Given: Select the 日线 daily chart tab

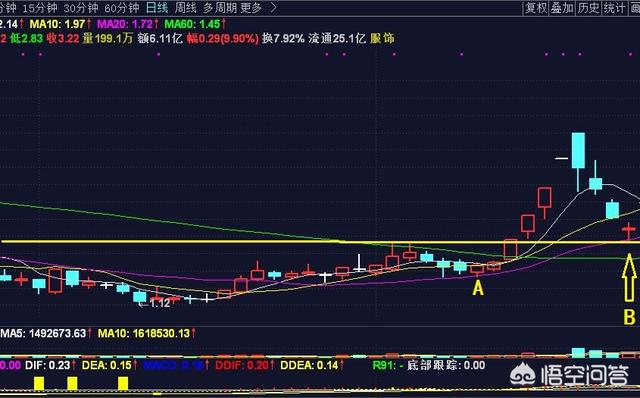Looking at the screenshot, I should 157,8.
